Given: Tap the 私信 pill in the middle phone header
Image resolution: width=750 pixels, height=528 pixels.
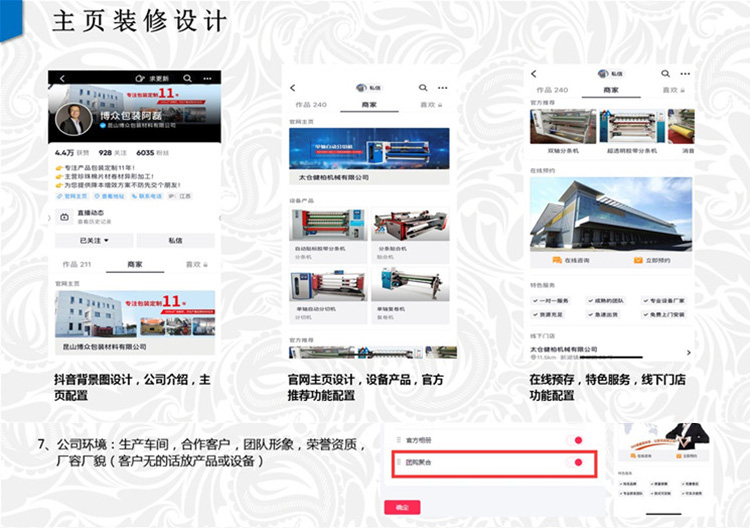Looking at the screenshot, I should click(x=369, y=88).
